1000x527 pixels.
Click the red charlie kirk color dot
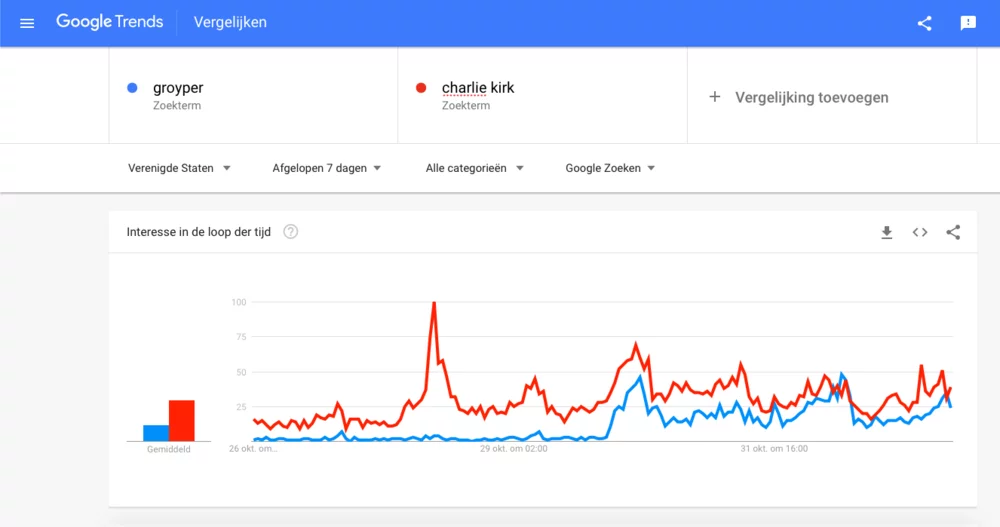coord(422,88)
